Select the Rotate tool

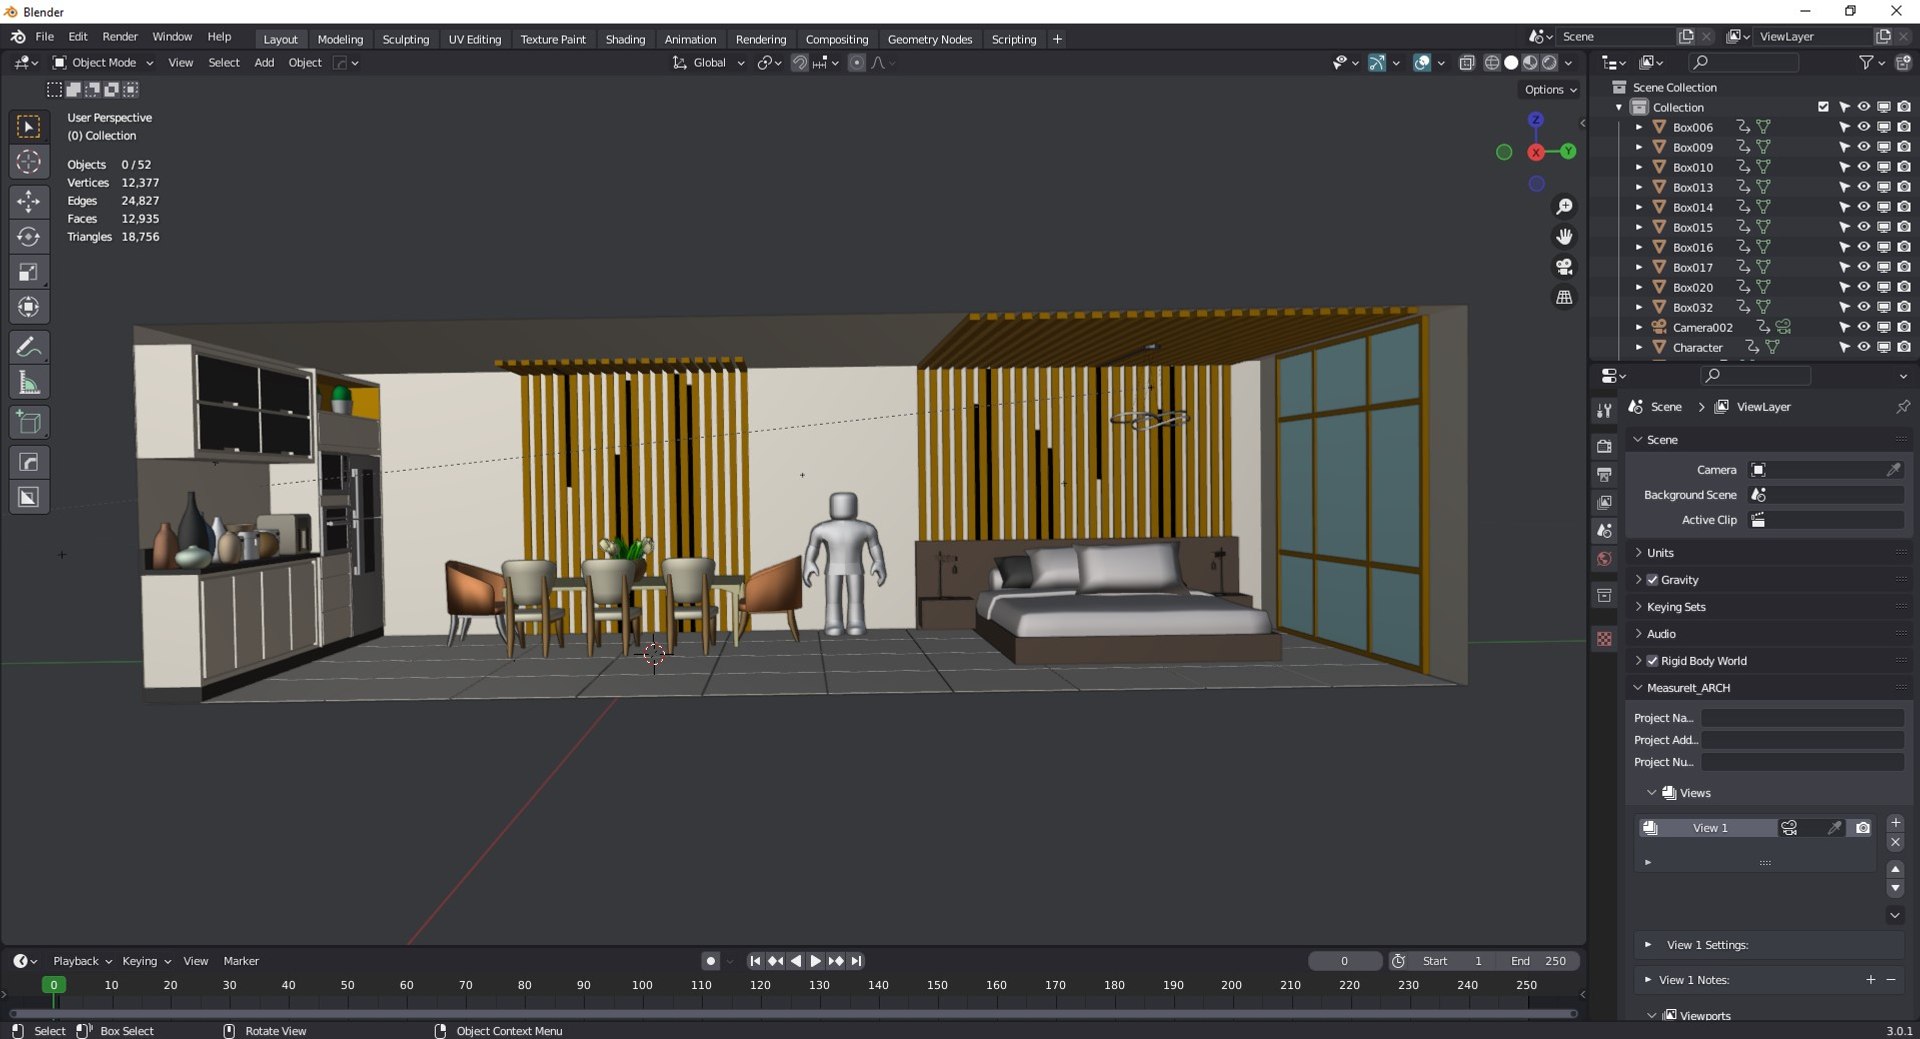click(29, 237)
